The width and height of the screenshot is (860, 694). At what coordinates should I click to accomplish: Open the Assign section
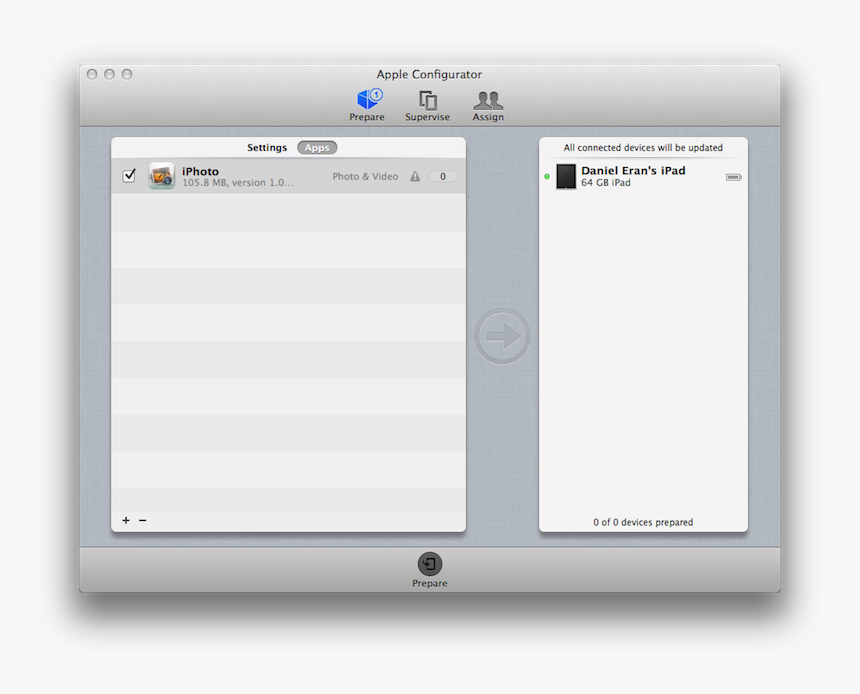tap(488, 105)
